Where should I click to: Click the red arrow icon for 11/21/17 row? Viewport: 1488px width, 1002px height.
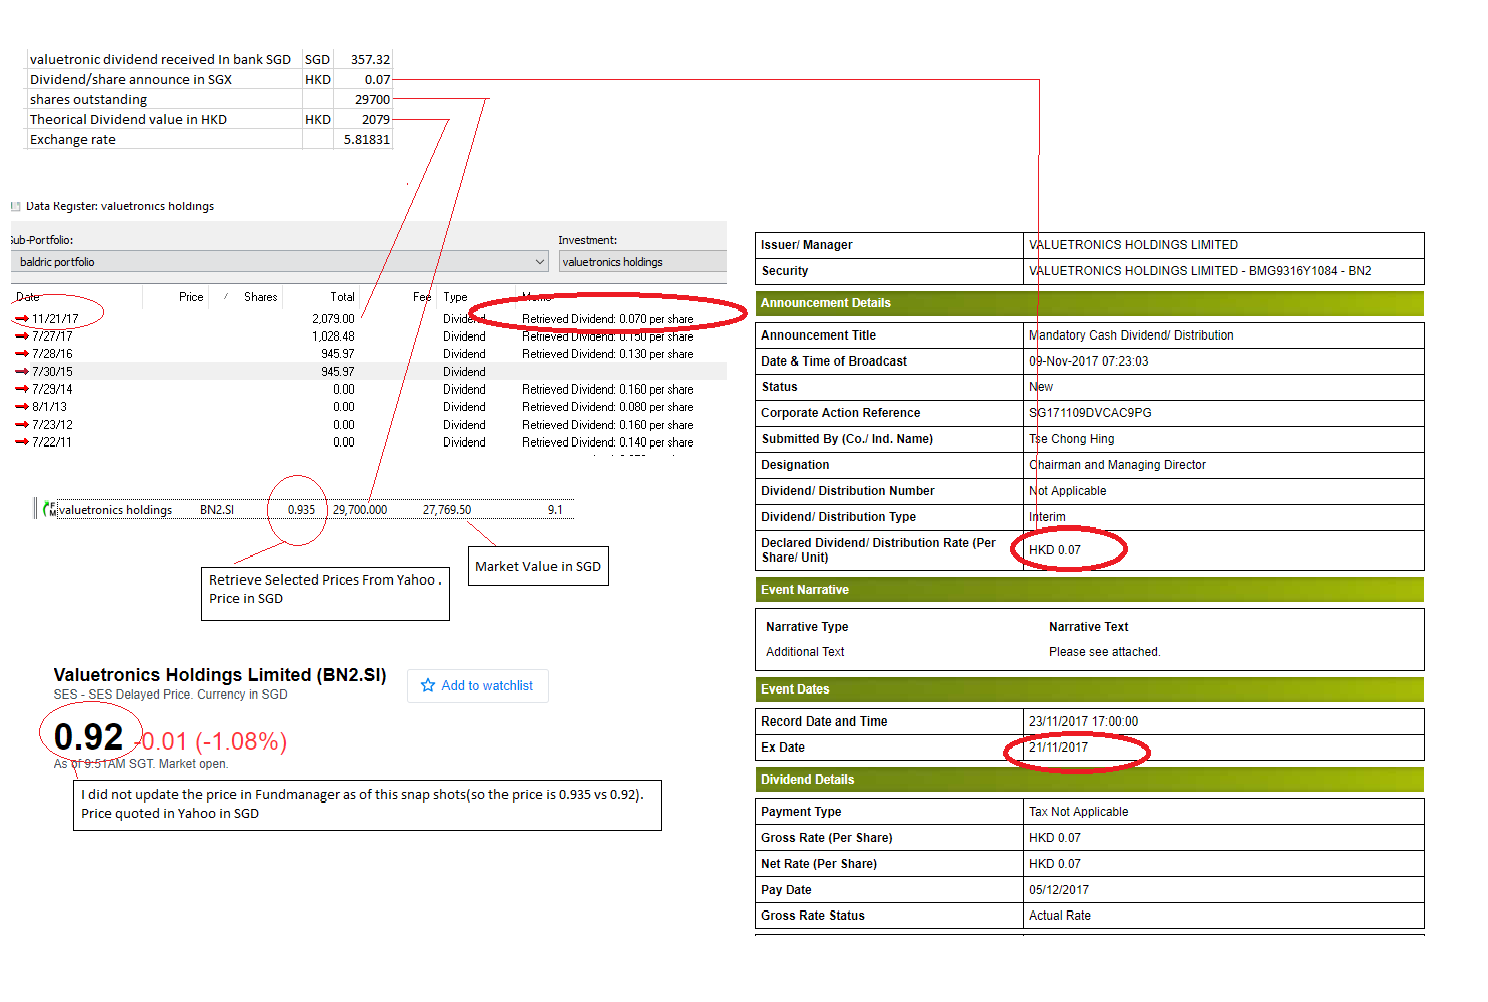coord(22,319)
